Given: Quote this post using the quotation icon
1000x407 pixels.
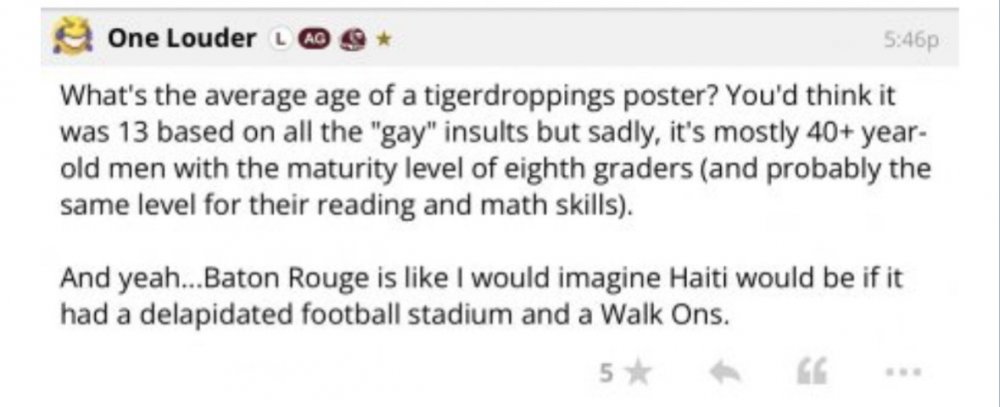Looking at the screenshot, I should [x=802, y=373].
